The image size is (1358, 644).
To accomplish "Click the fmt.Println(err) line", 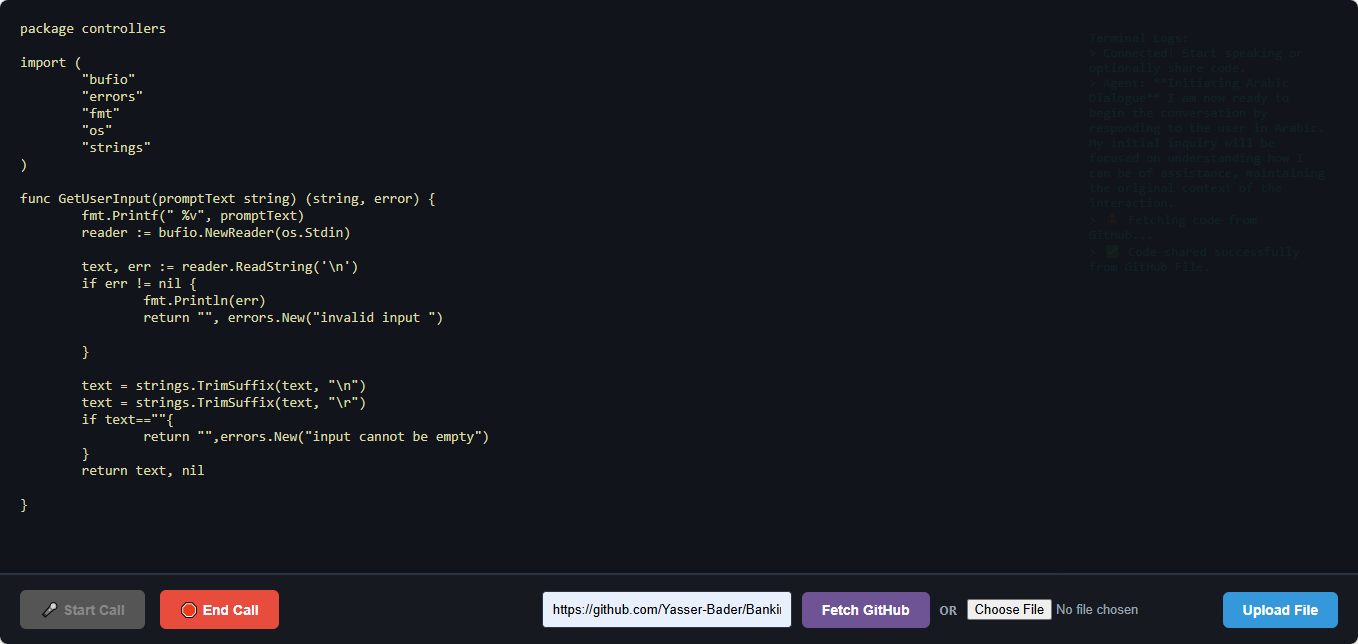I will [204, 301].
